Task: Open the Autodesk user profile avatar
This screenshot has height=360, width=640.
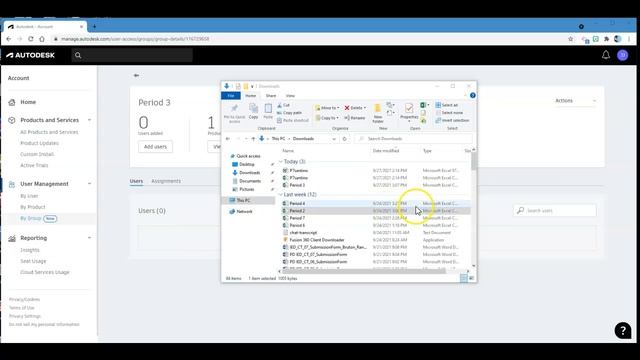Action: tap(622, 55)
